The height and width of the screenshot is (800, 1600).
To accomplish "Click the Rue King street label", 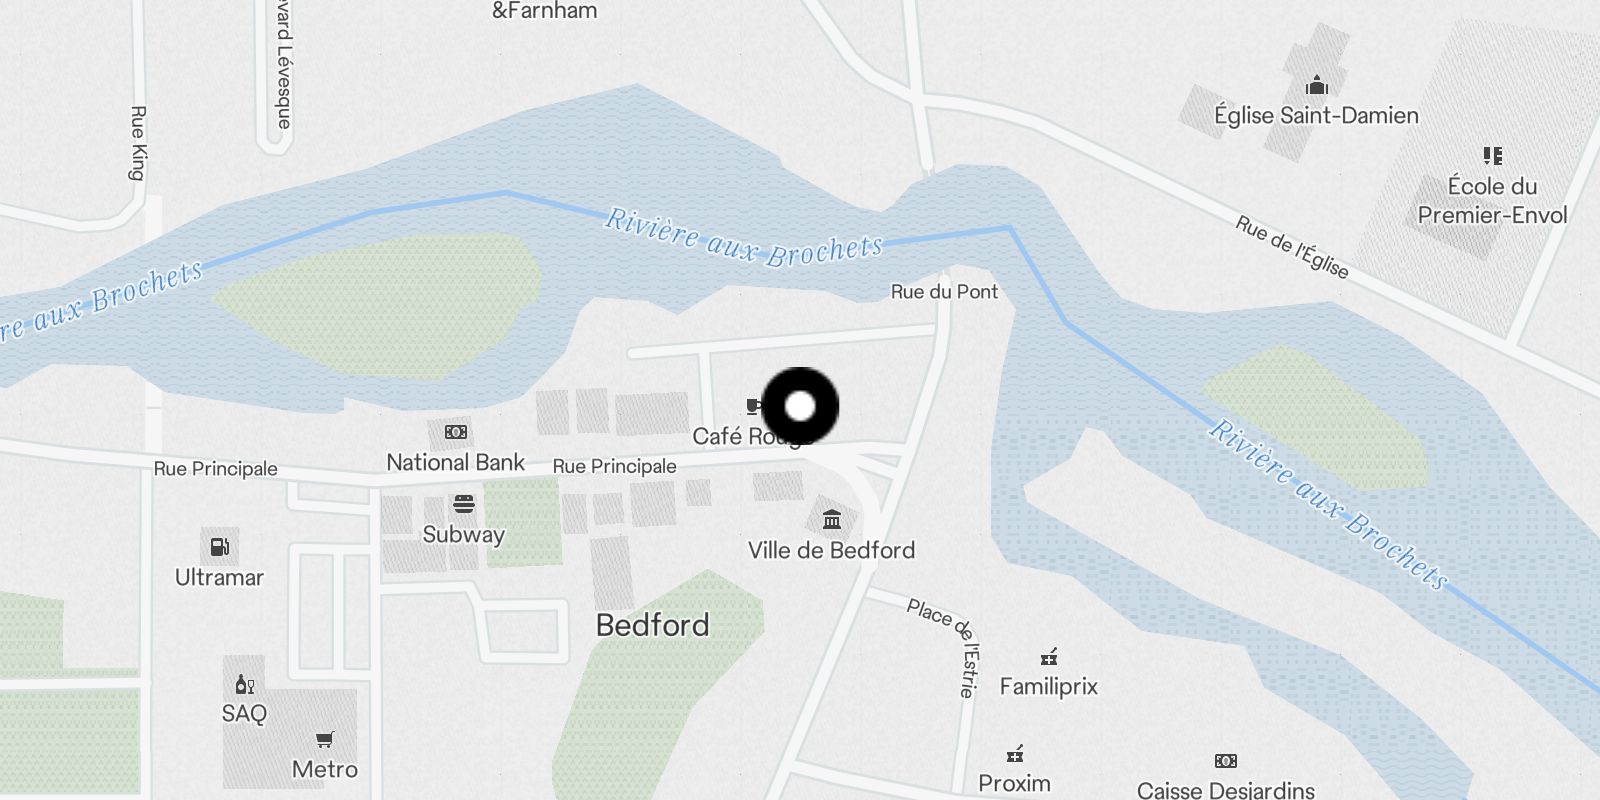I will click(x=138, y=143).
